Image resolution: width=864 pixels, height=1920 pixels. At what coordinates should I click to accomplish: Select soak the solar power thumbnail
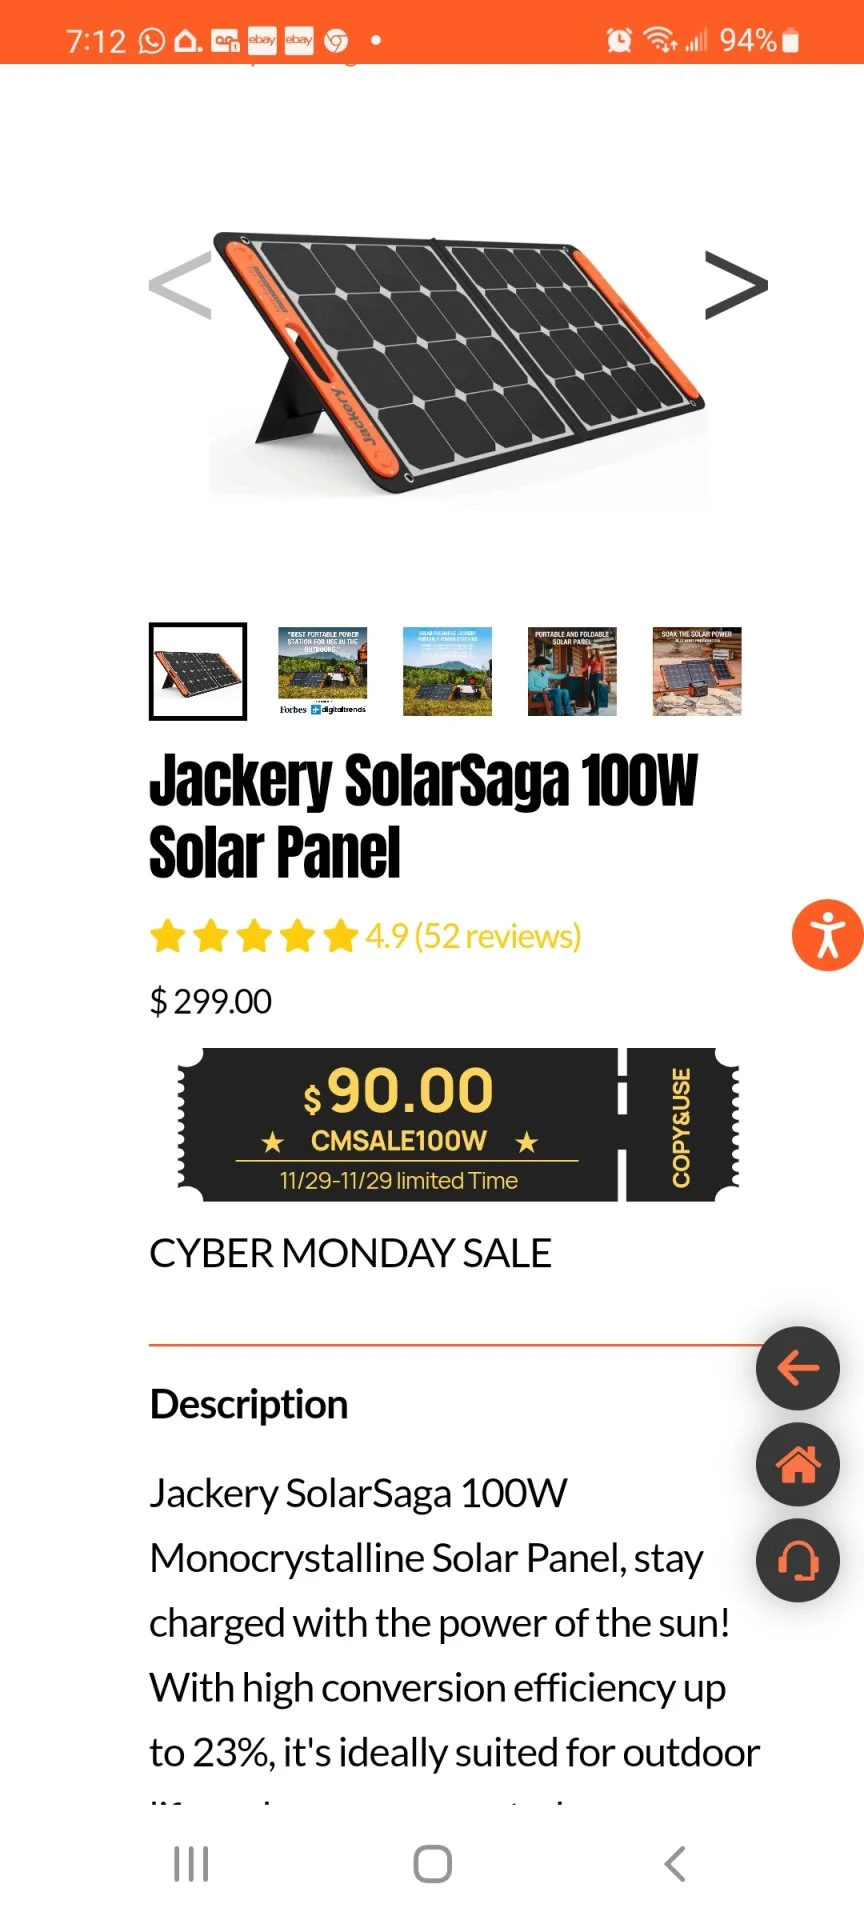(x=697, y=671)
